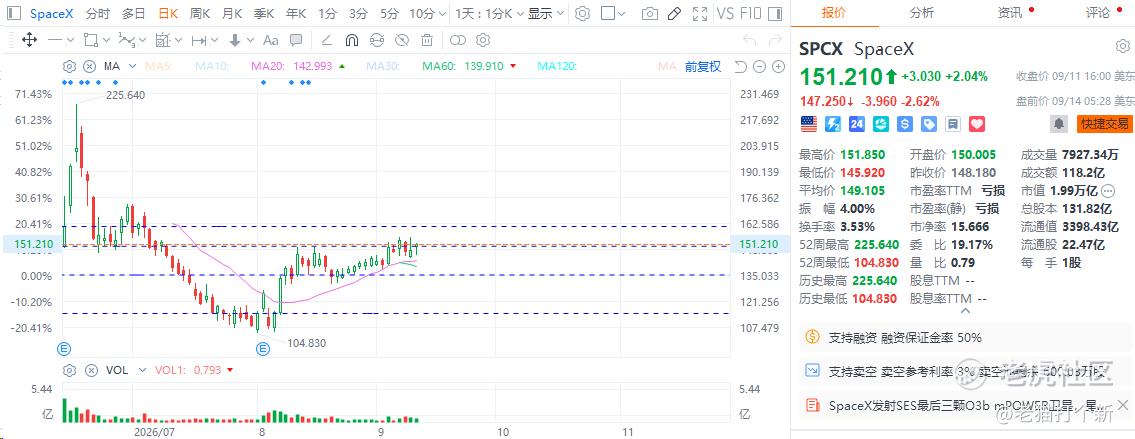This screenshot has height=439, width=1135.
Task: Toggle right quote panel icon
Action: (775, 13)
